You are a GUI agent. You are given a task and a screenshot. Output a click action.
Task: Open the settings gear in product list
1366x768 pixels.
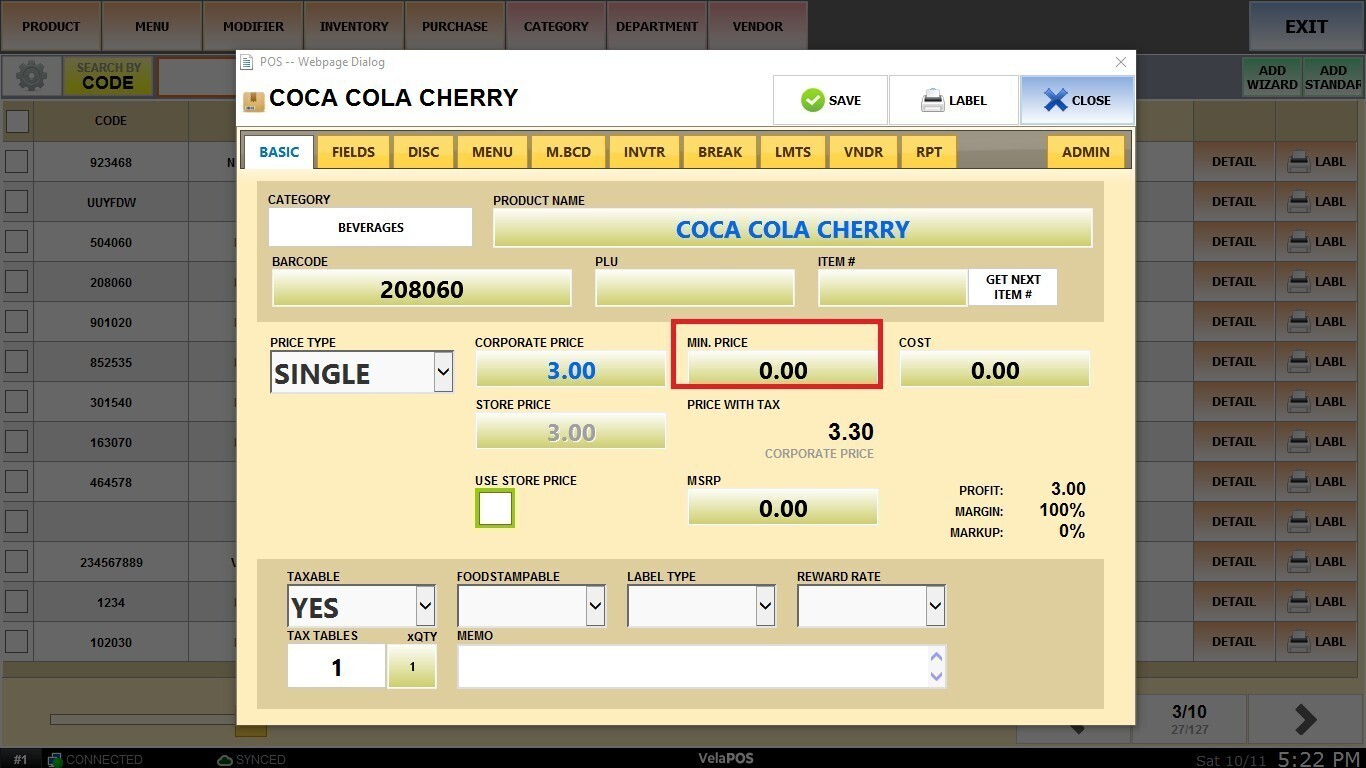pos(31,76)
